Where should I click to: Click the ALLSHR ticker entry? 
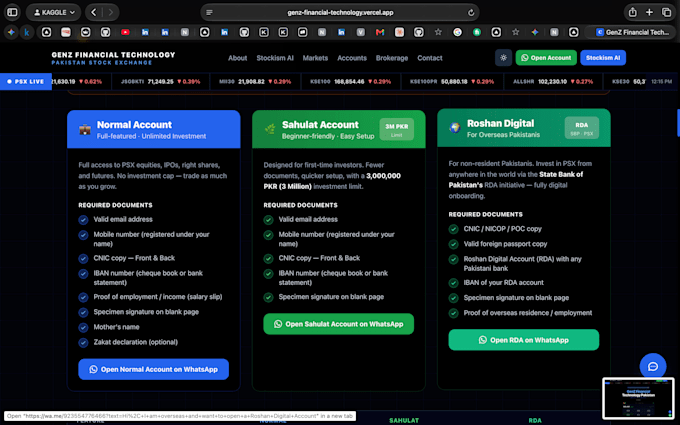pos(553,82)
